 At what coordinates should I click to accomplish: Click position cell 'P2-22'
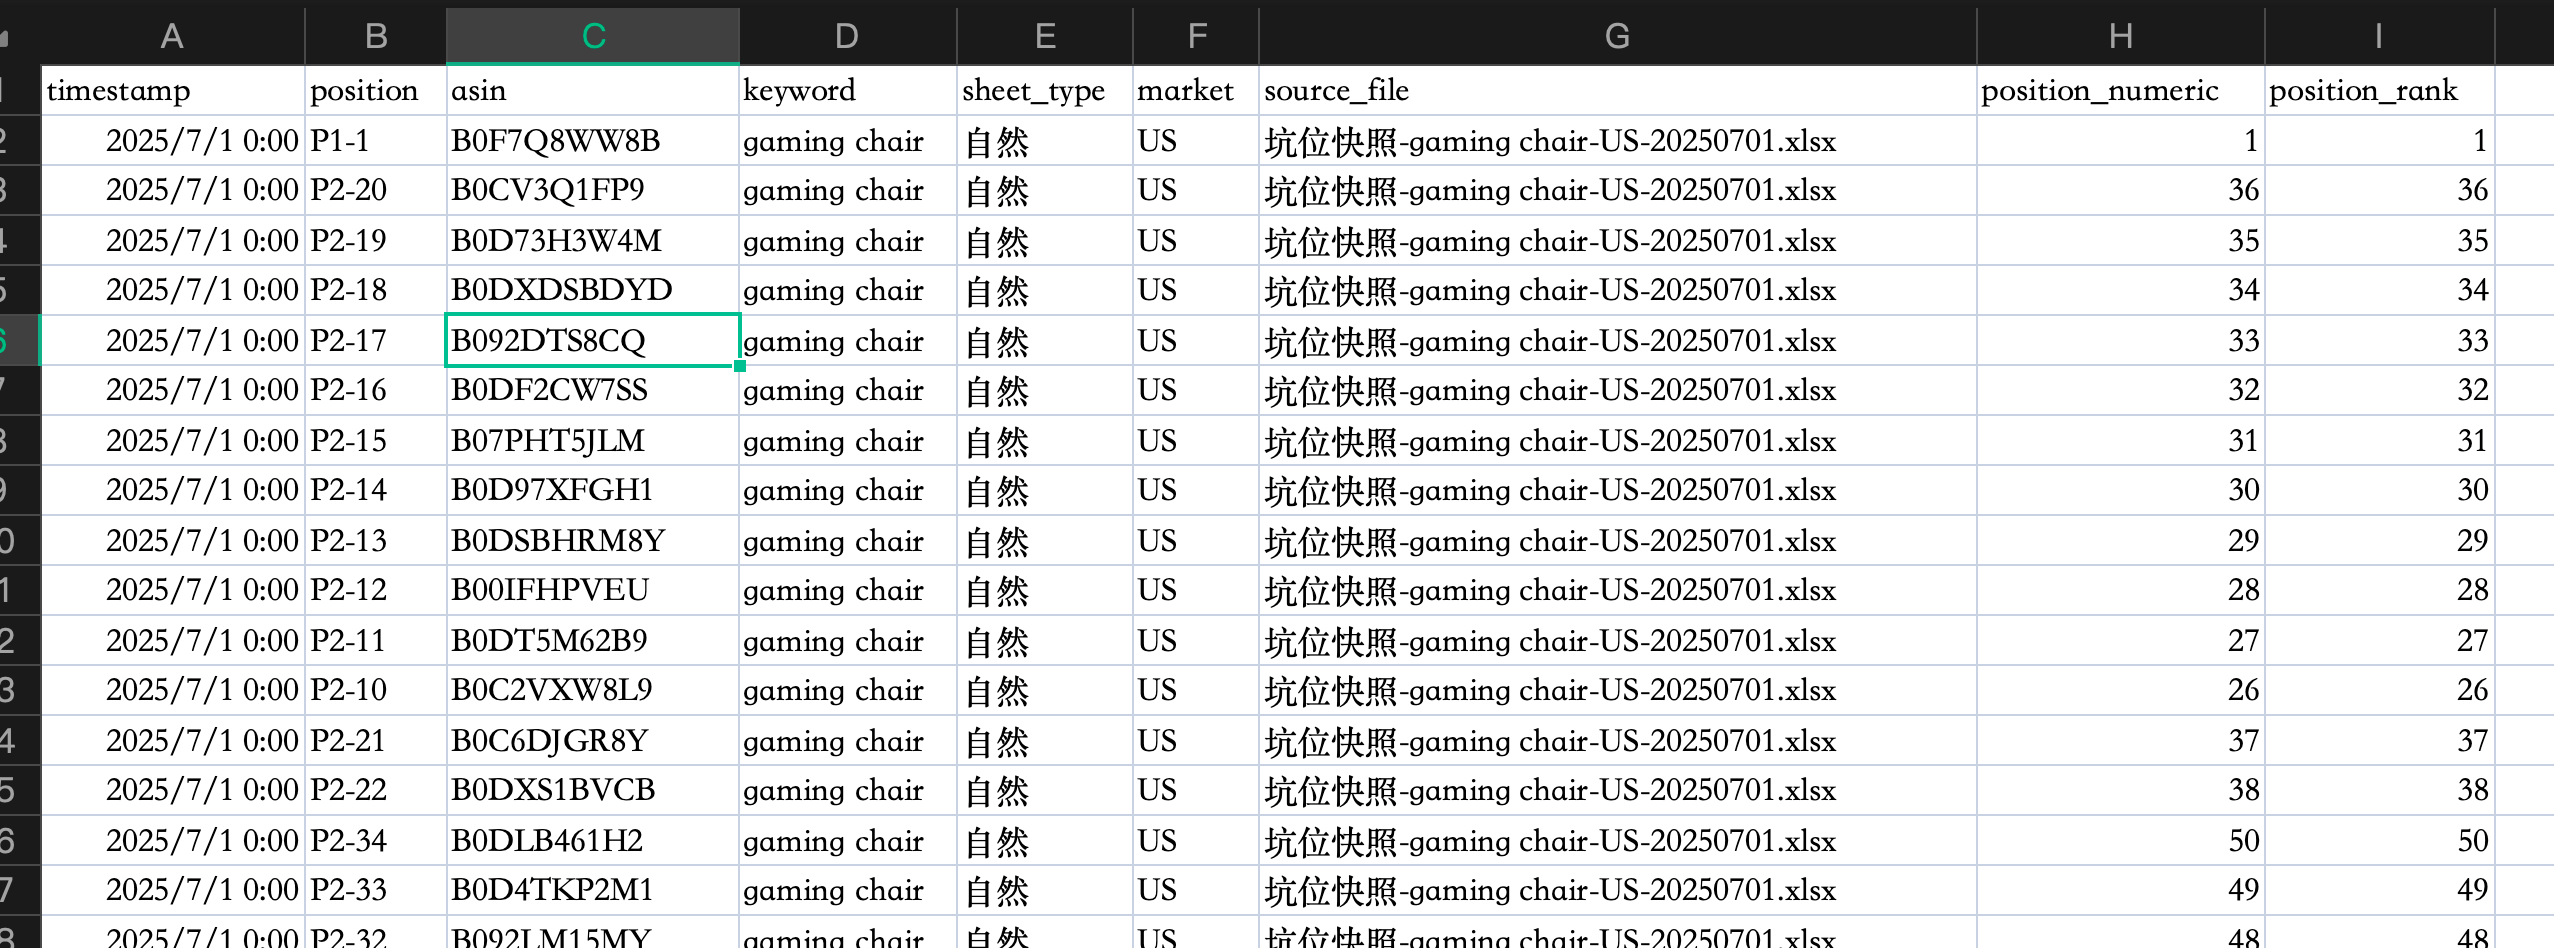[375, 790]
